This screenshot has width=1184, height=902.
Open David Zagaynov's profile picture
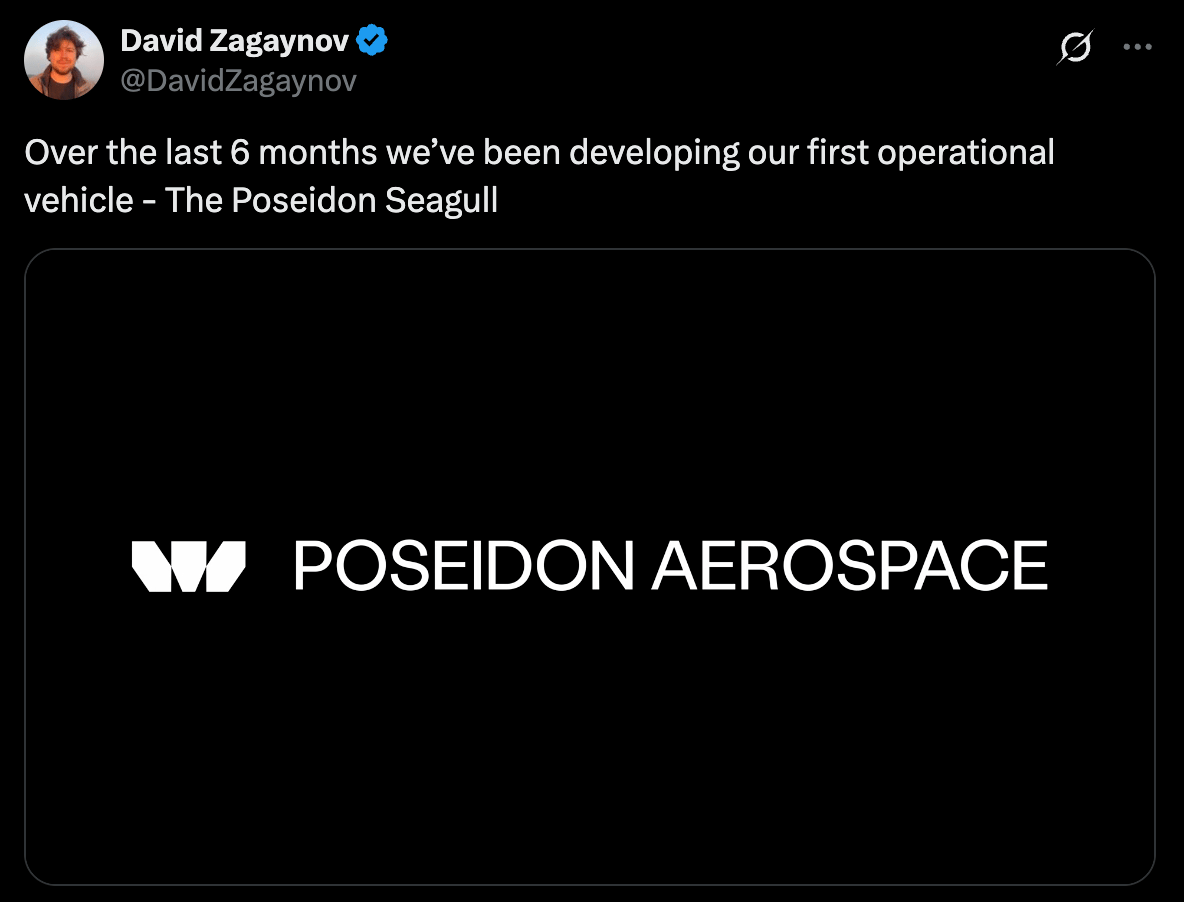click(x=64, y=60)
